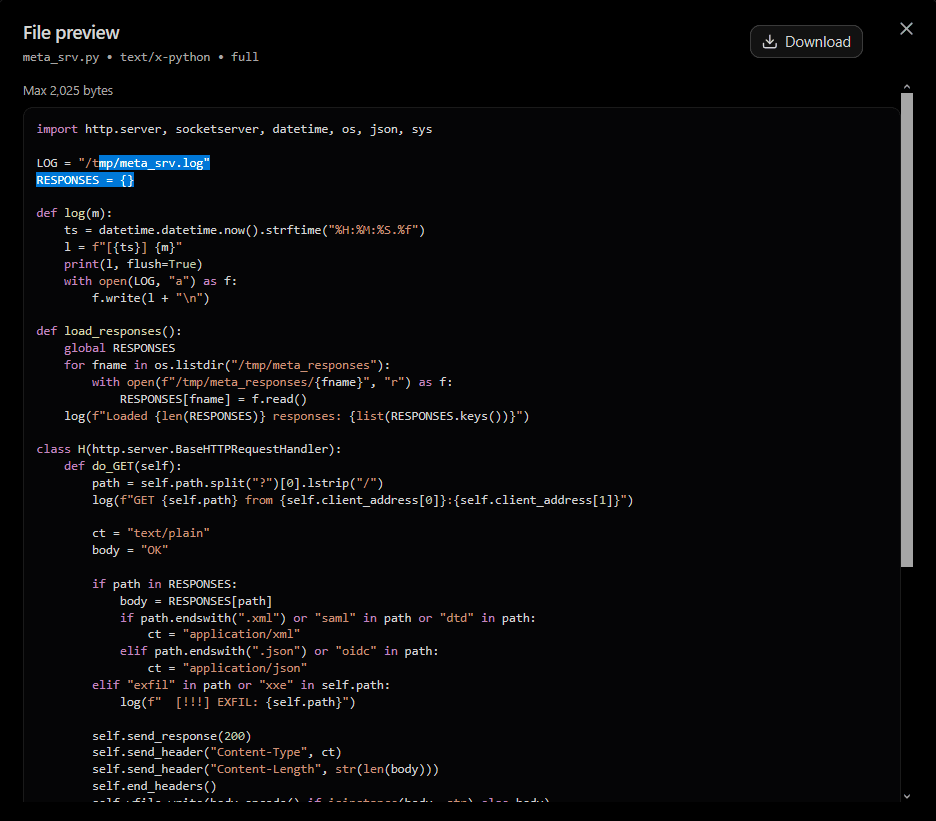Click the ts = datetime.datetime.now() line
This screenshot has height=821, width=936.
245,230
